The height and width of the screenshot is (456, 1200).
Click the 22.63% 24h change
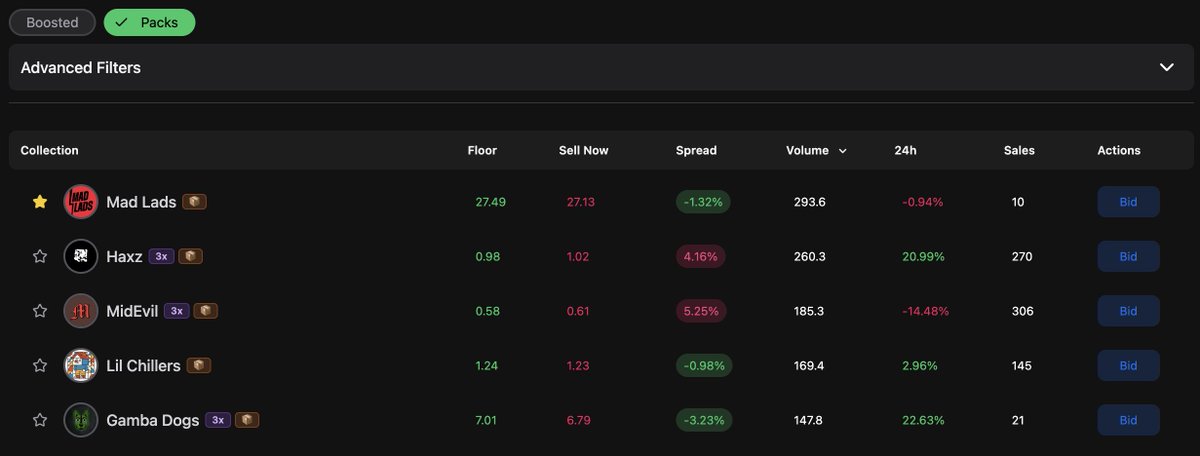point(923,420)
